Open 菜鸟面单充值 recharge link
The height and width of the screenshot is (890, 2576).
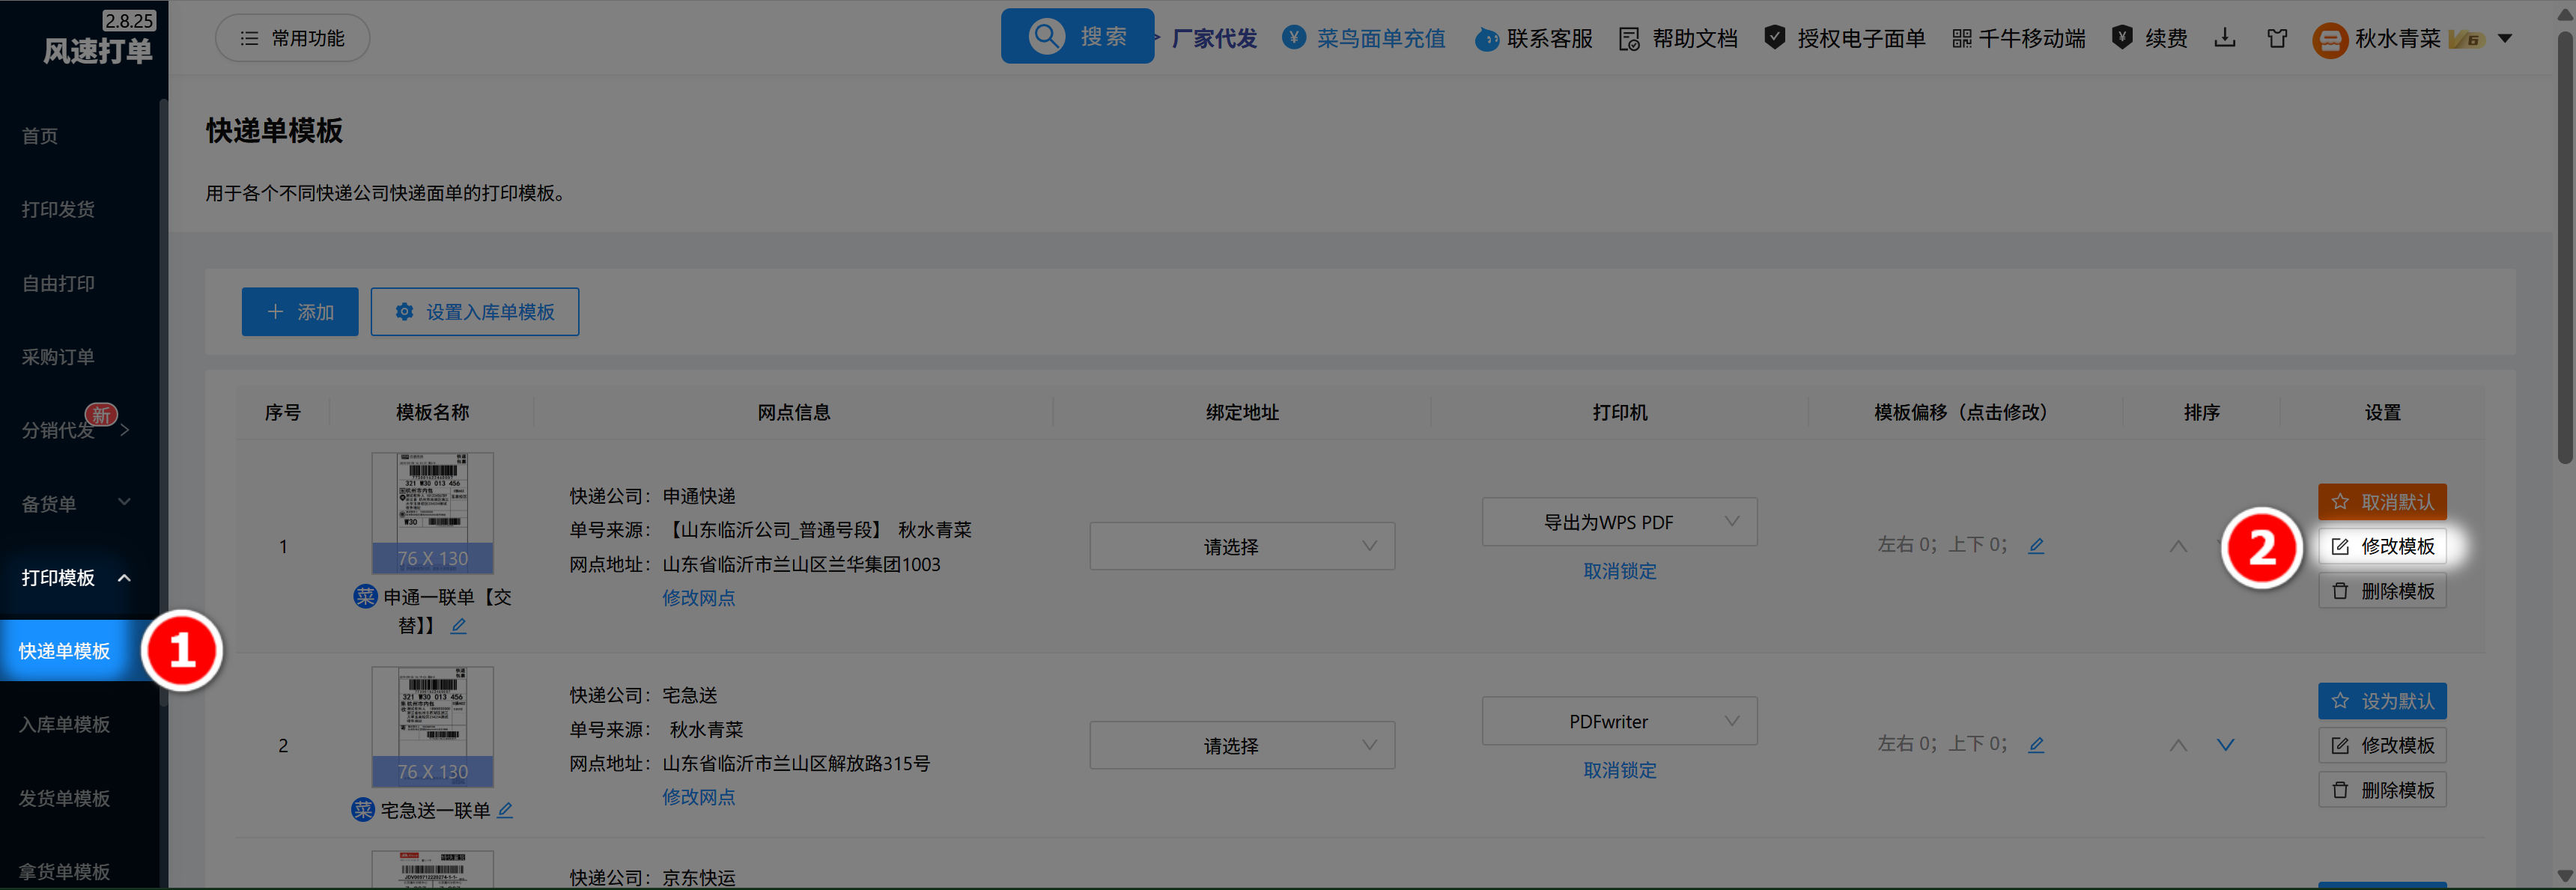[x=1364, y=38]
